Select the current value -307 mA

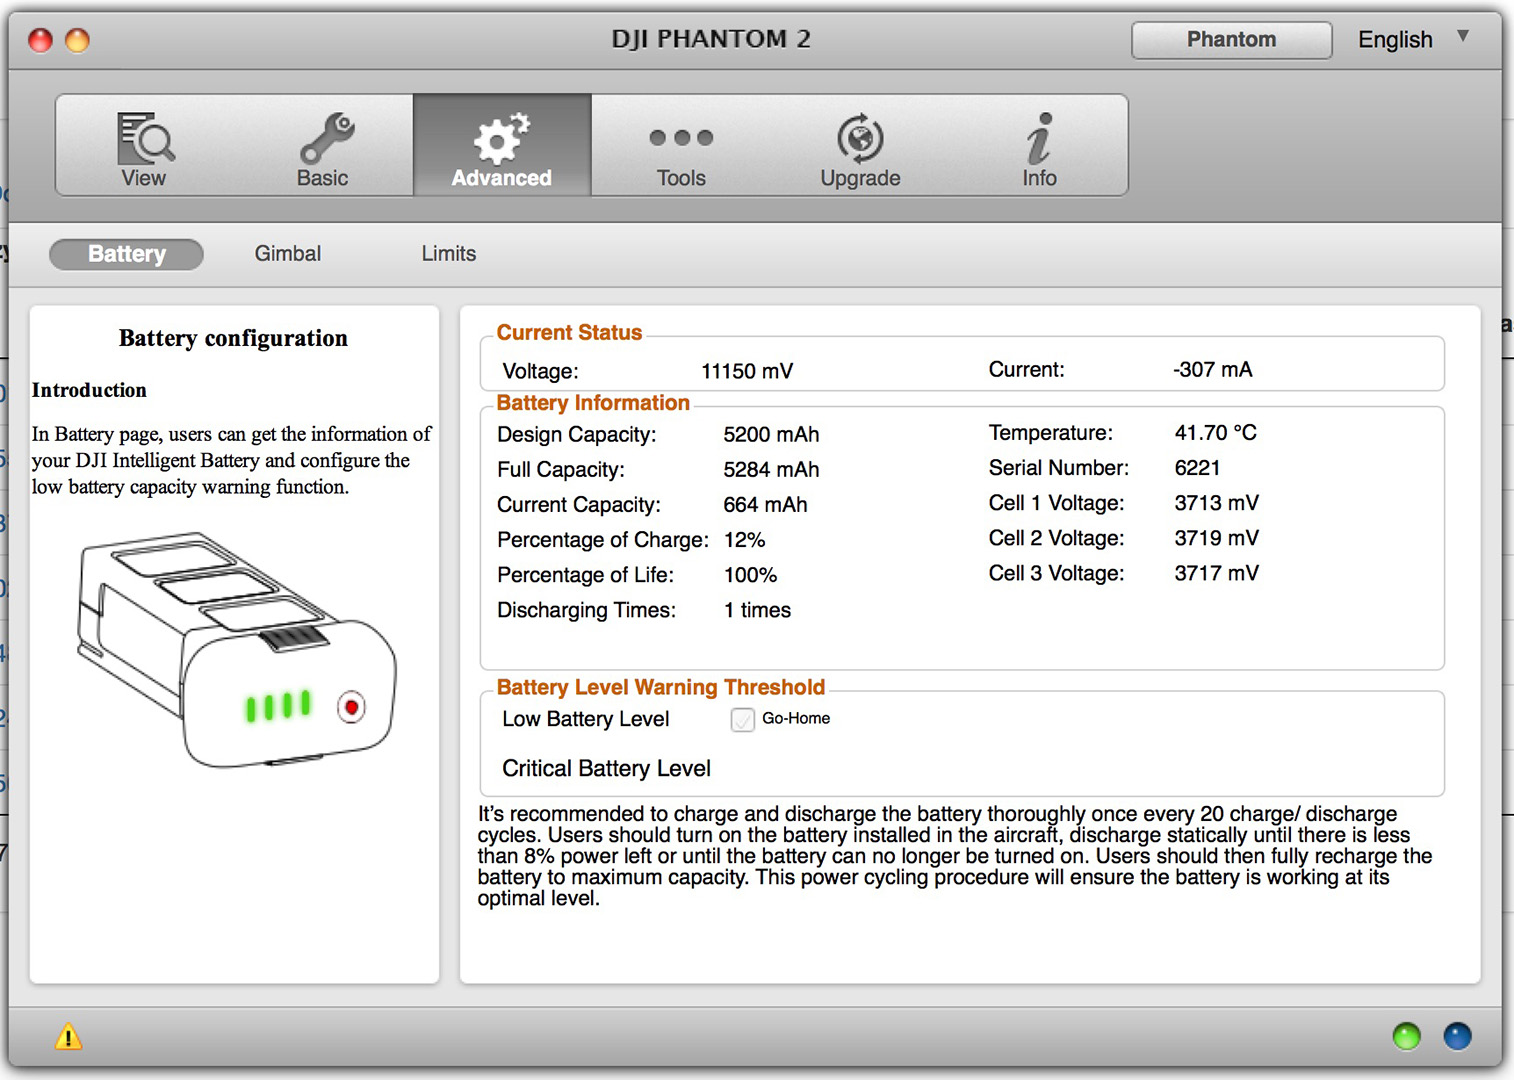point(1212,369)
